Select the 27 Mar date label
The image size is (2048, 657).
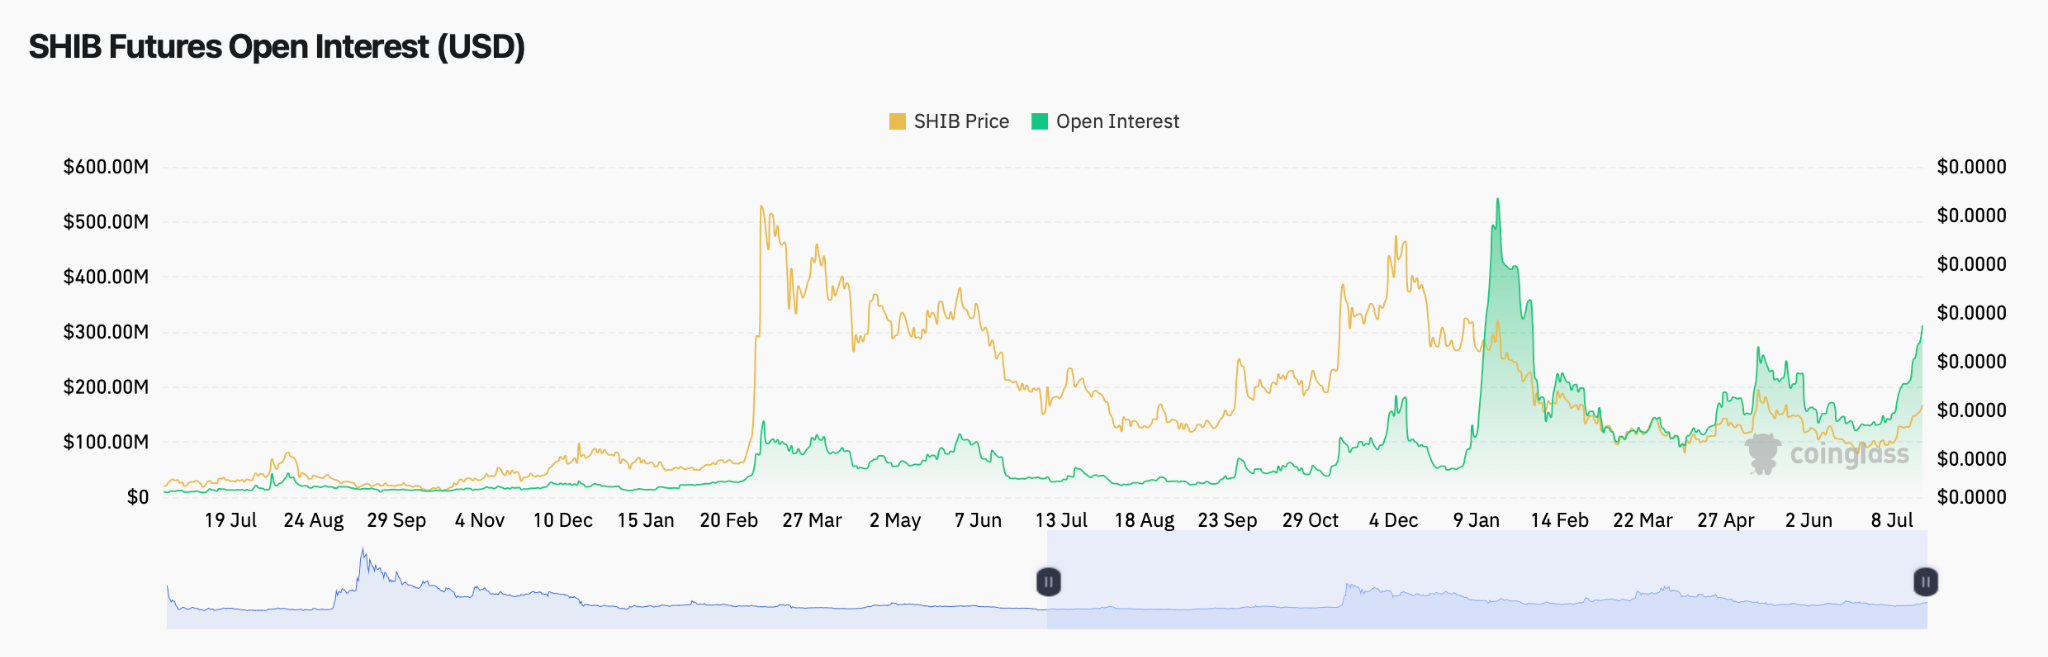pos(812,520)
